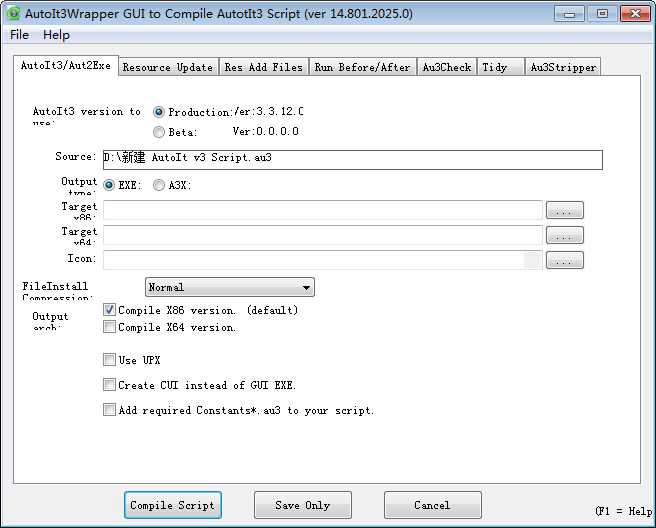Viewport: 656px width, 528px height.
Task: Check Add required Constants*.au3 option
Action: 109,410
